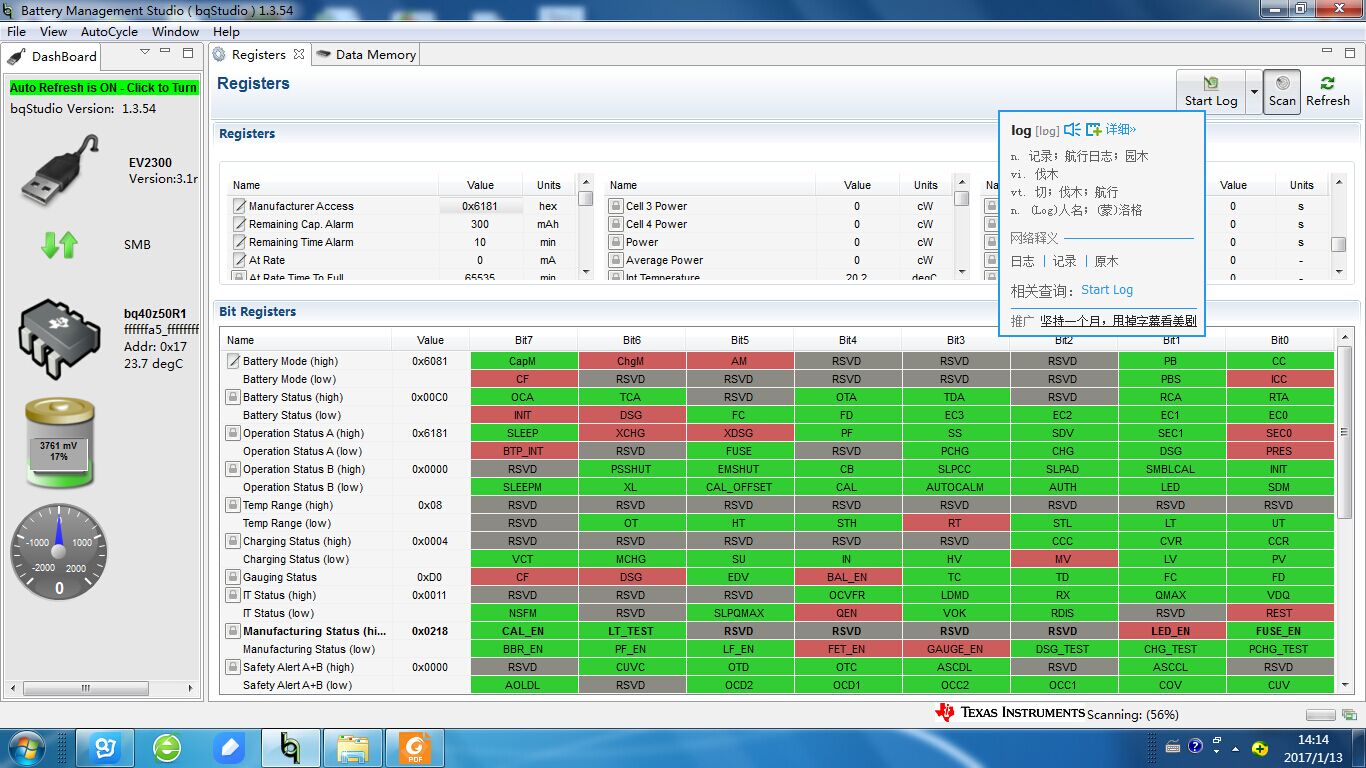Open the Window menu
The image size is (1366, 768).
(x=175, y=31)
